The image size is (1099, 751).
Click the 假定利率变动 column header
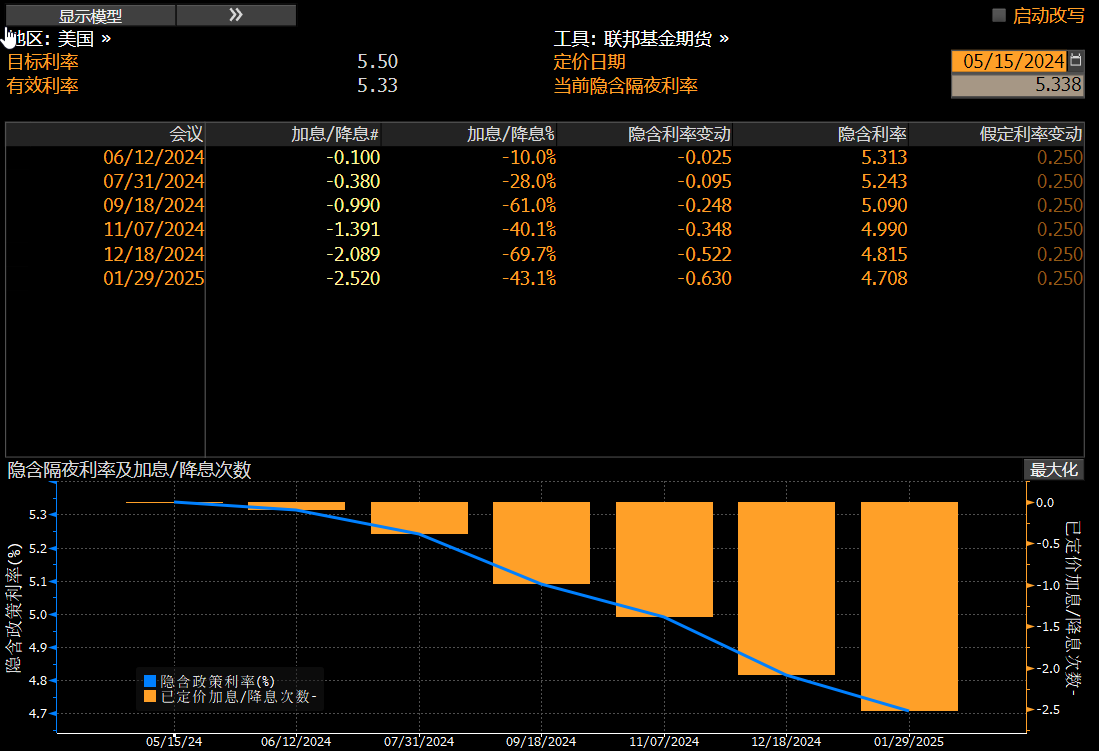tap(1031, 134)
